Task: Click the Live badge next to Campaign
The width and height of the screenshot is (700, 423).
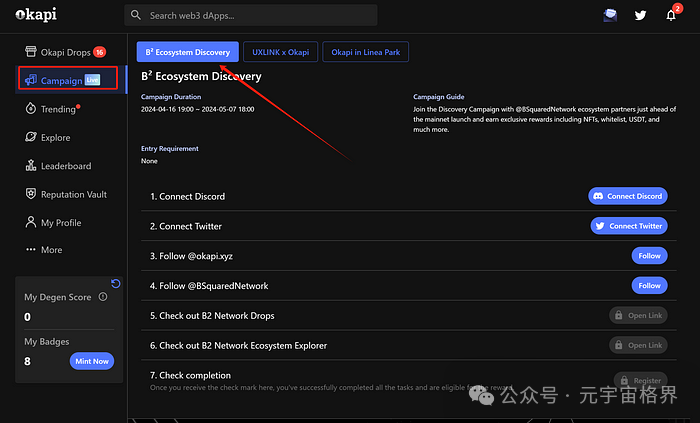Action: pos(92,80)
